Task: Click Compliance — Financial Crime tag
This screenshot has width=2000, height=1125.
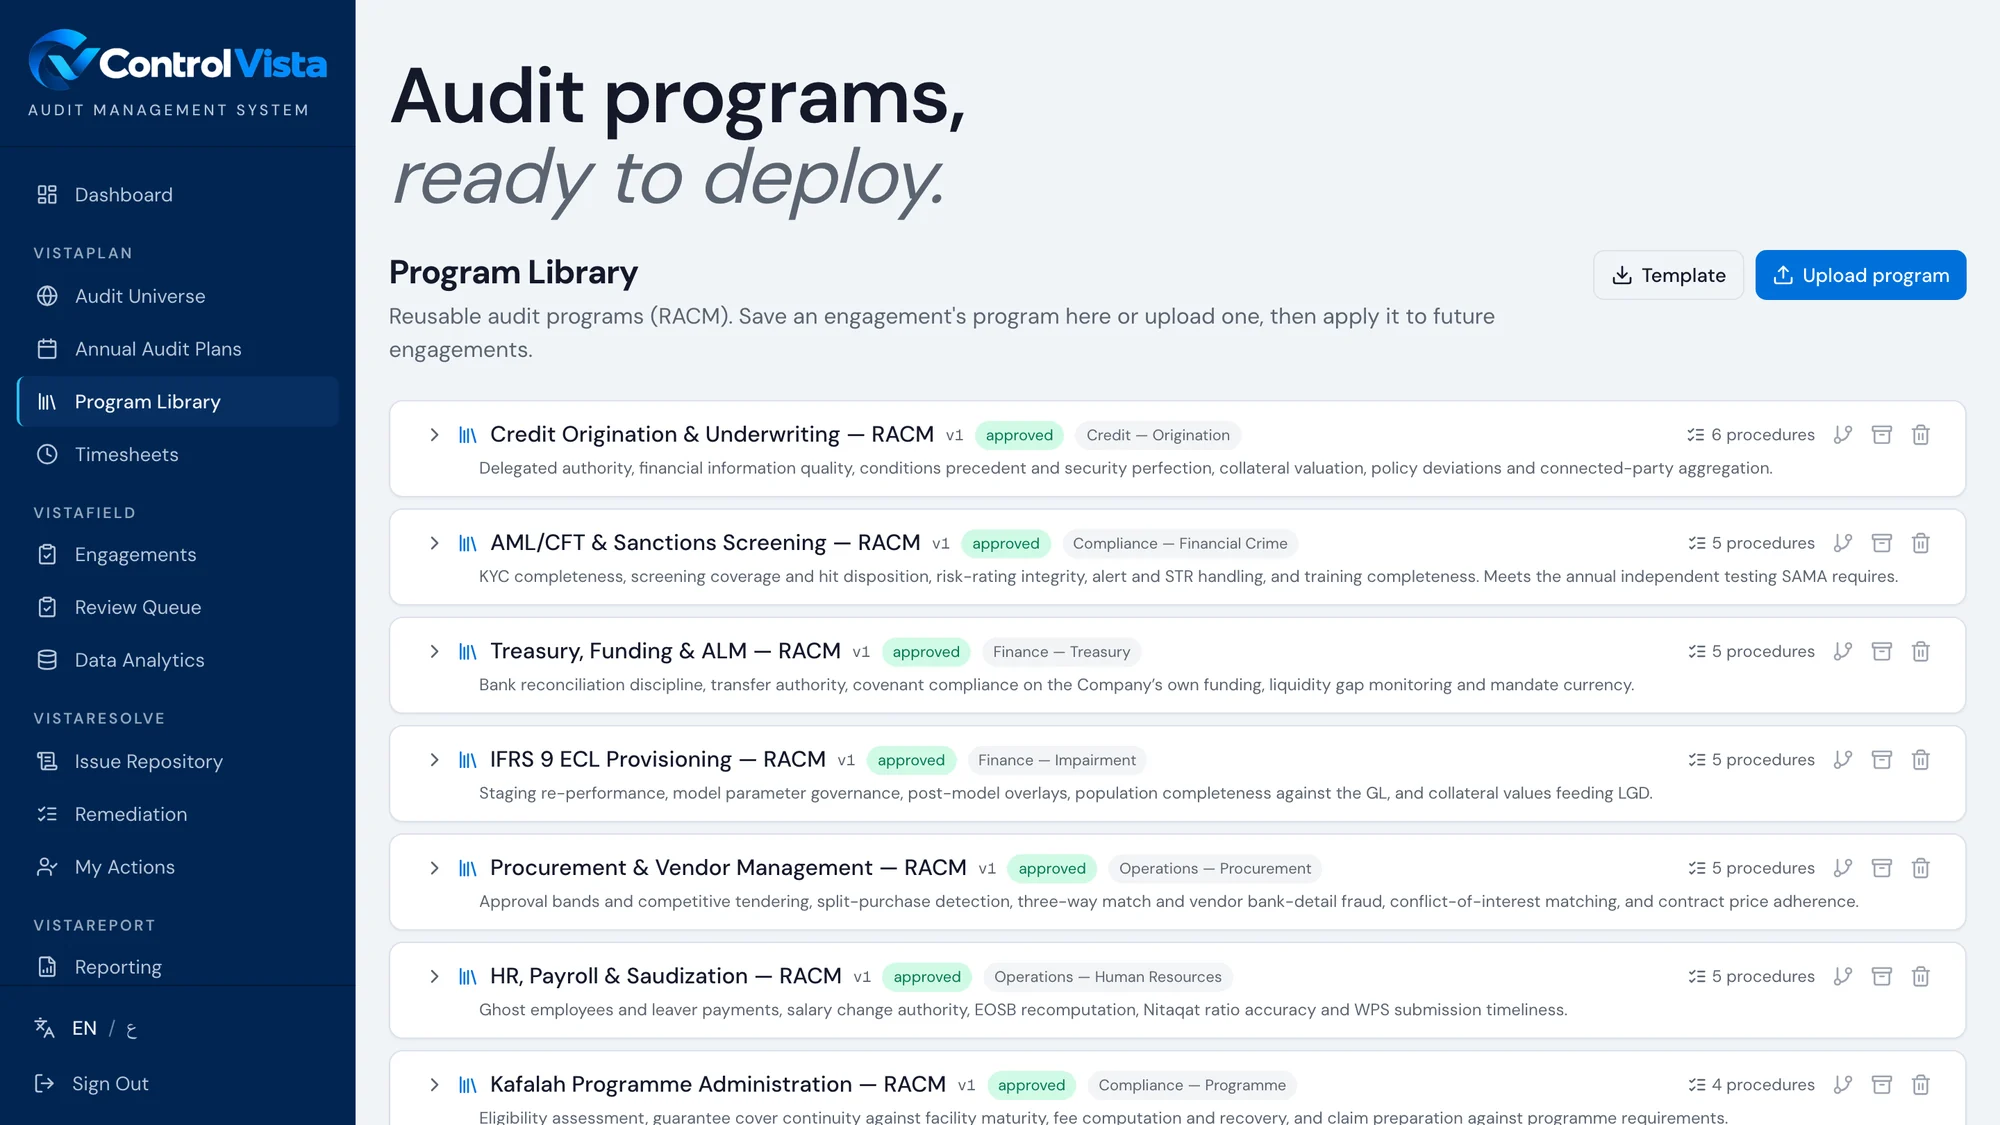Action: click(x=1180, y=543)
